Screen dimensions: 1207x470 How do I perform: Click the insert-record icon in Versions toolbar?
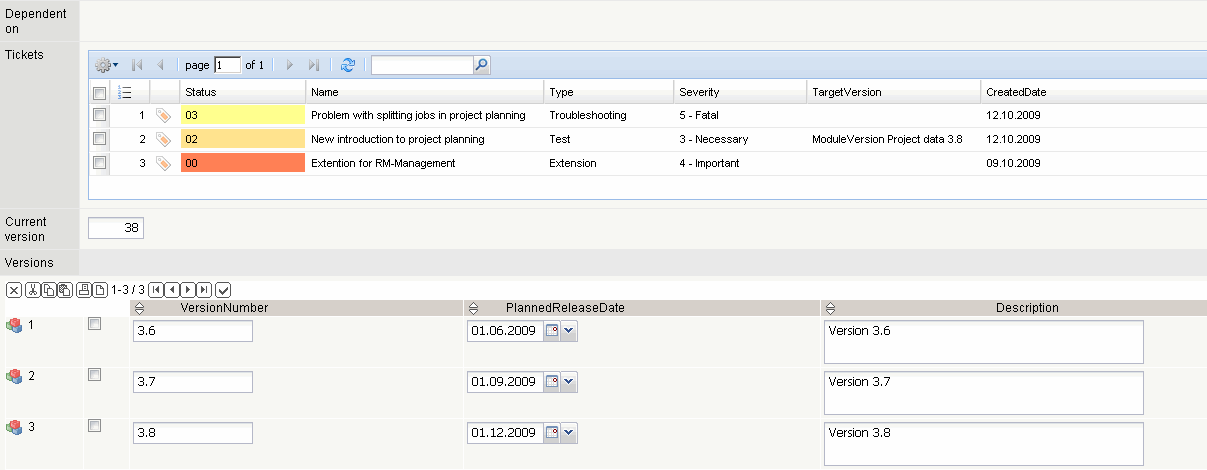pos(84,290)
